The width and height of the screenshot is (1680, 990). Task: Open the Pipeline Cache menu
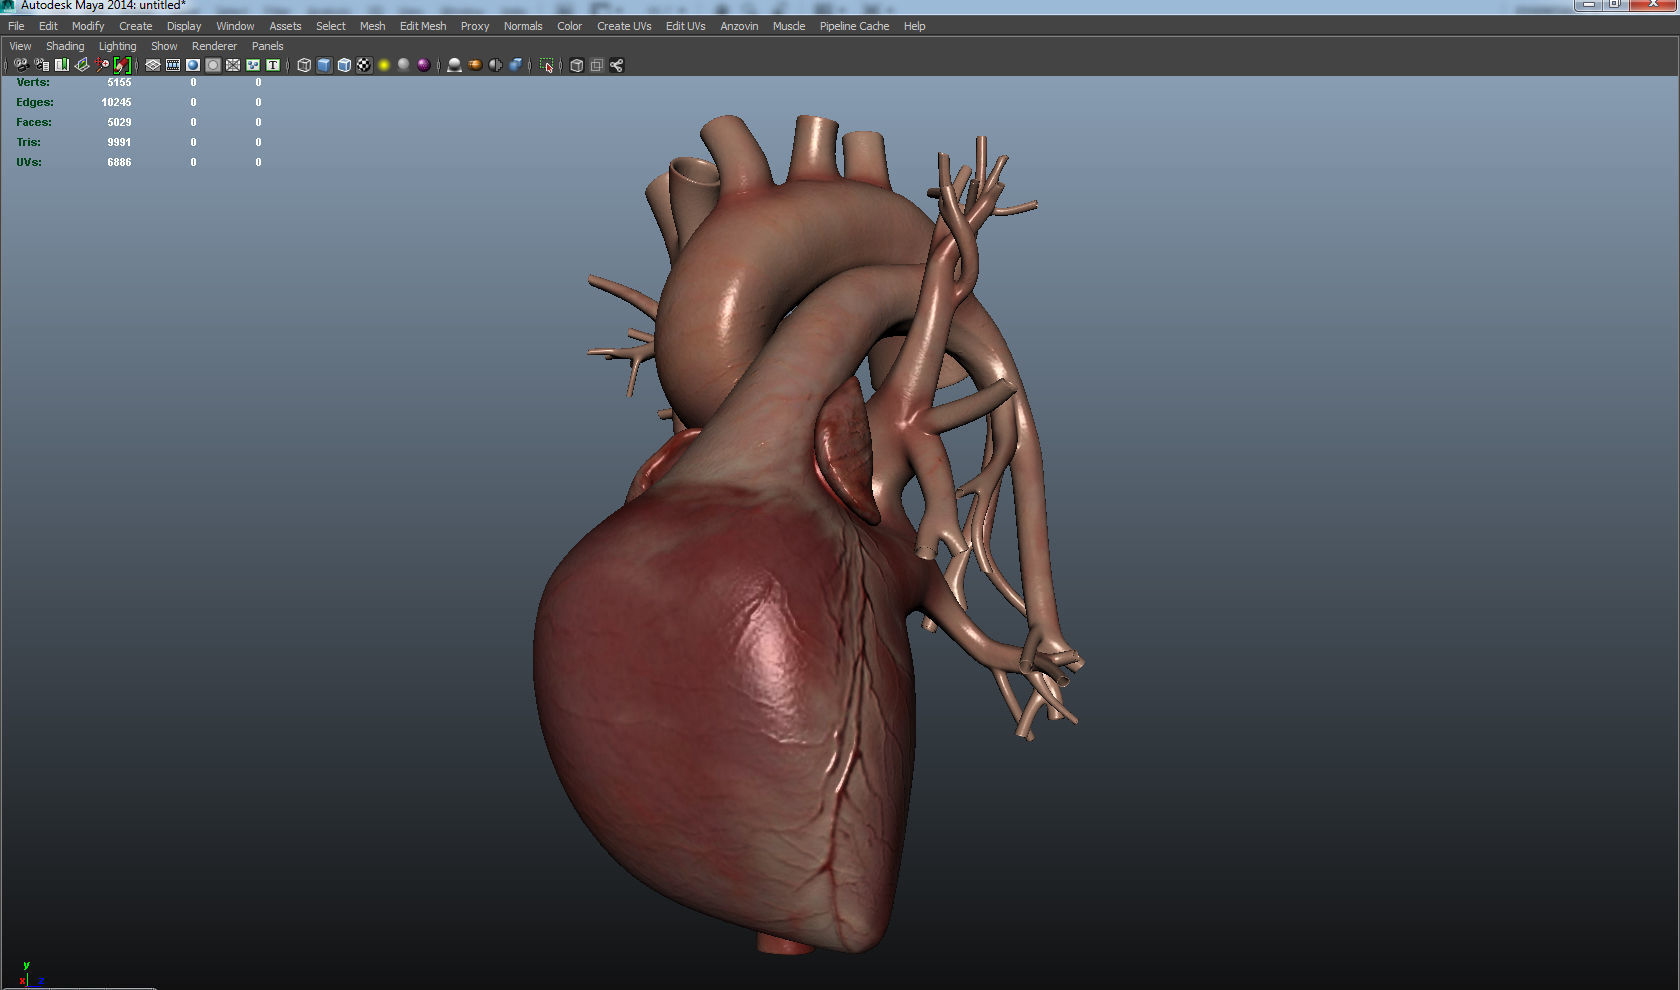point(854,26)
